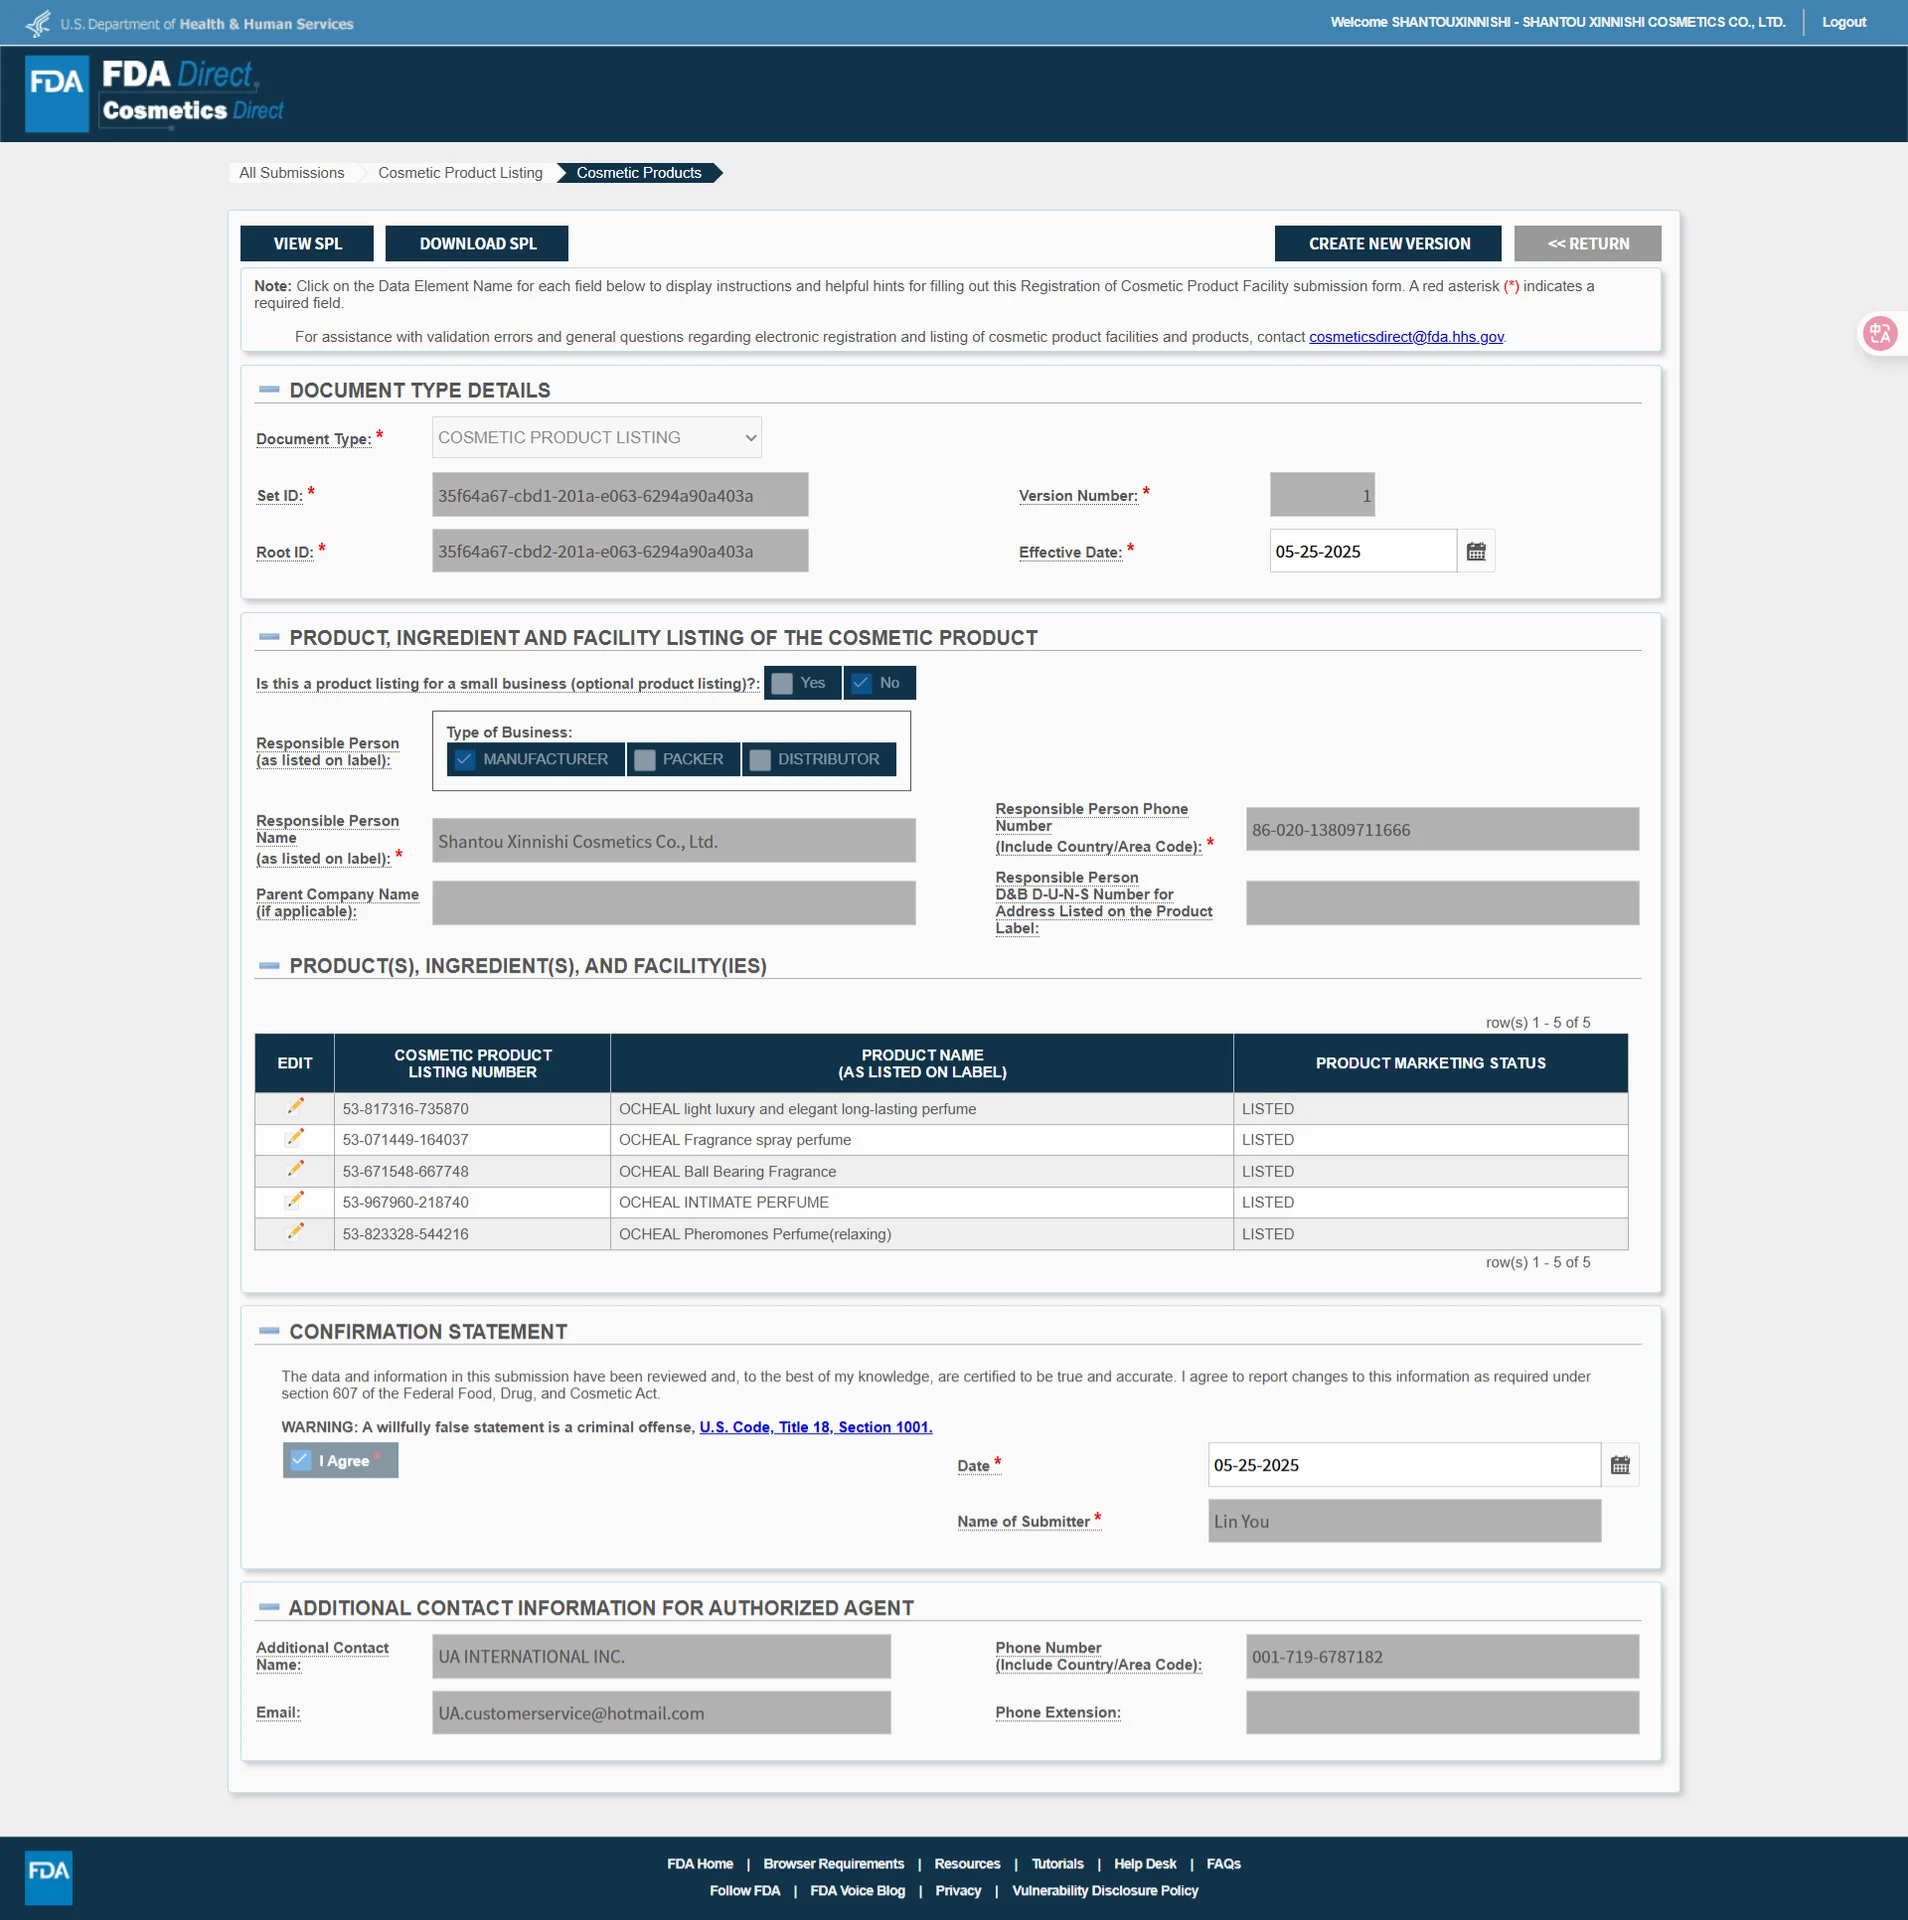The width and height of the screenshot is (1908, 1920).
Task: Collapse the Document Type Details section
Action: [269, 390]
